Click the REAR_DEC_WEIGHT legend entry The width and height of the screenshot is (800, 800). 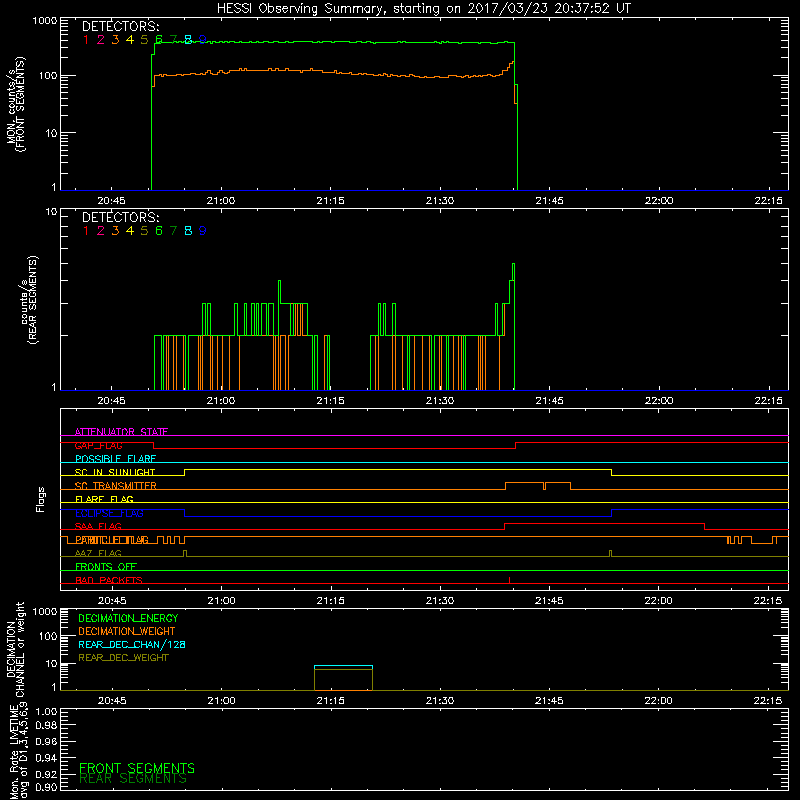[x=123, y=658]
